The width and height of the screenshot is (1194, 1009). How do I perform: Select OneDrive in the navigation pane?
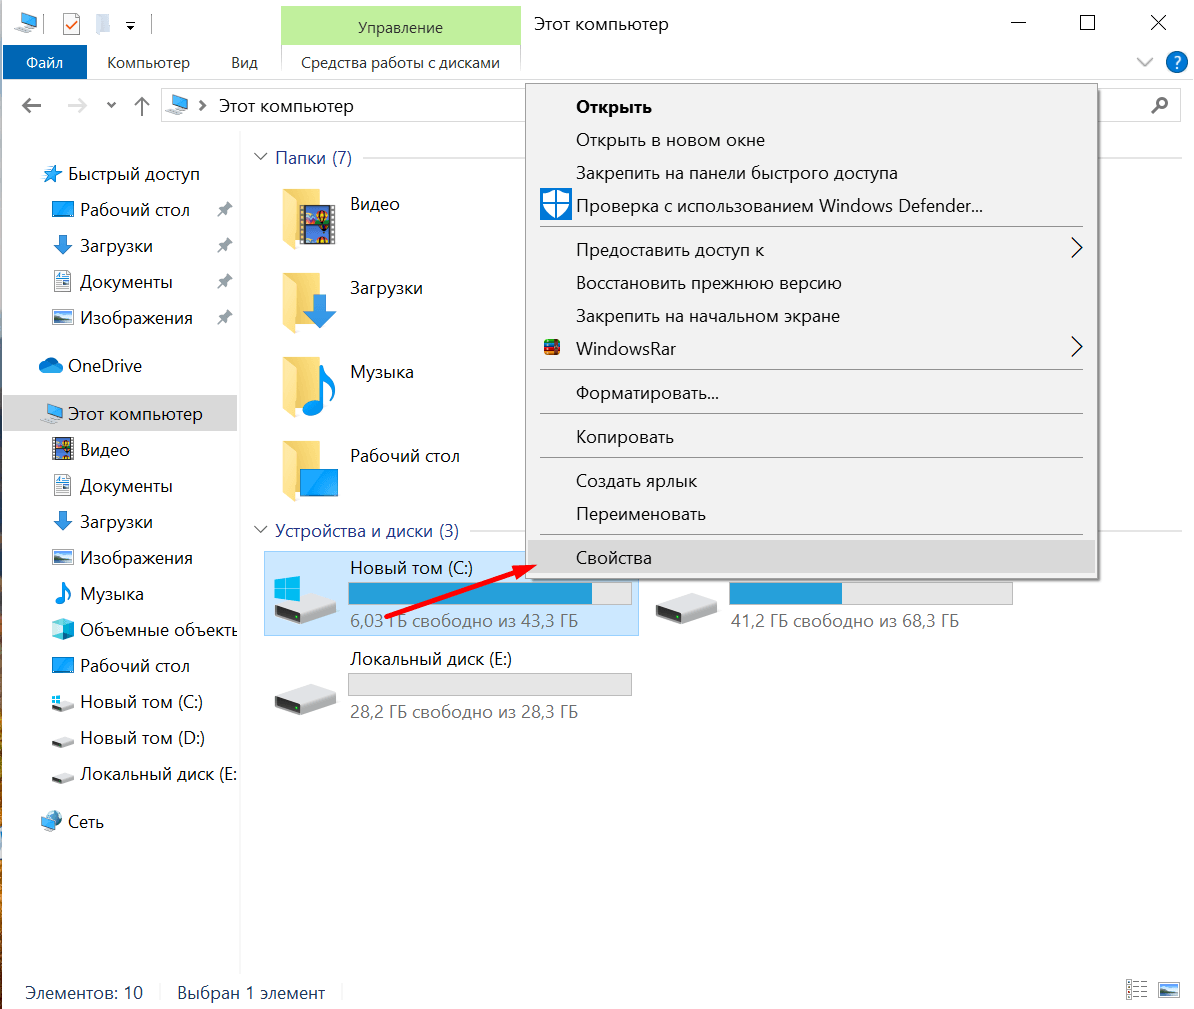point(105,366)
